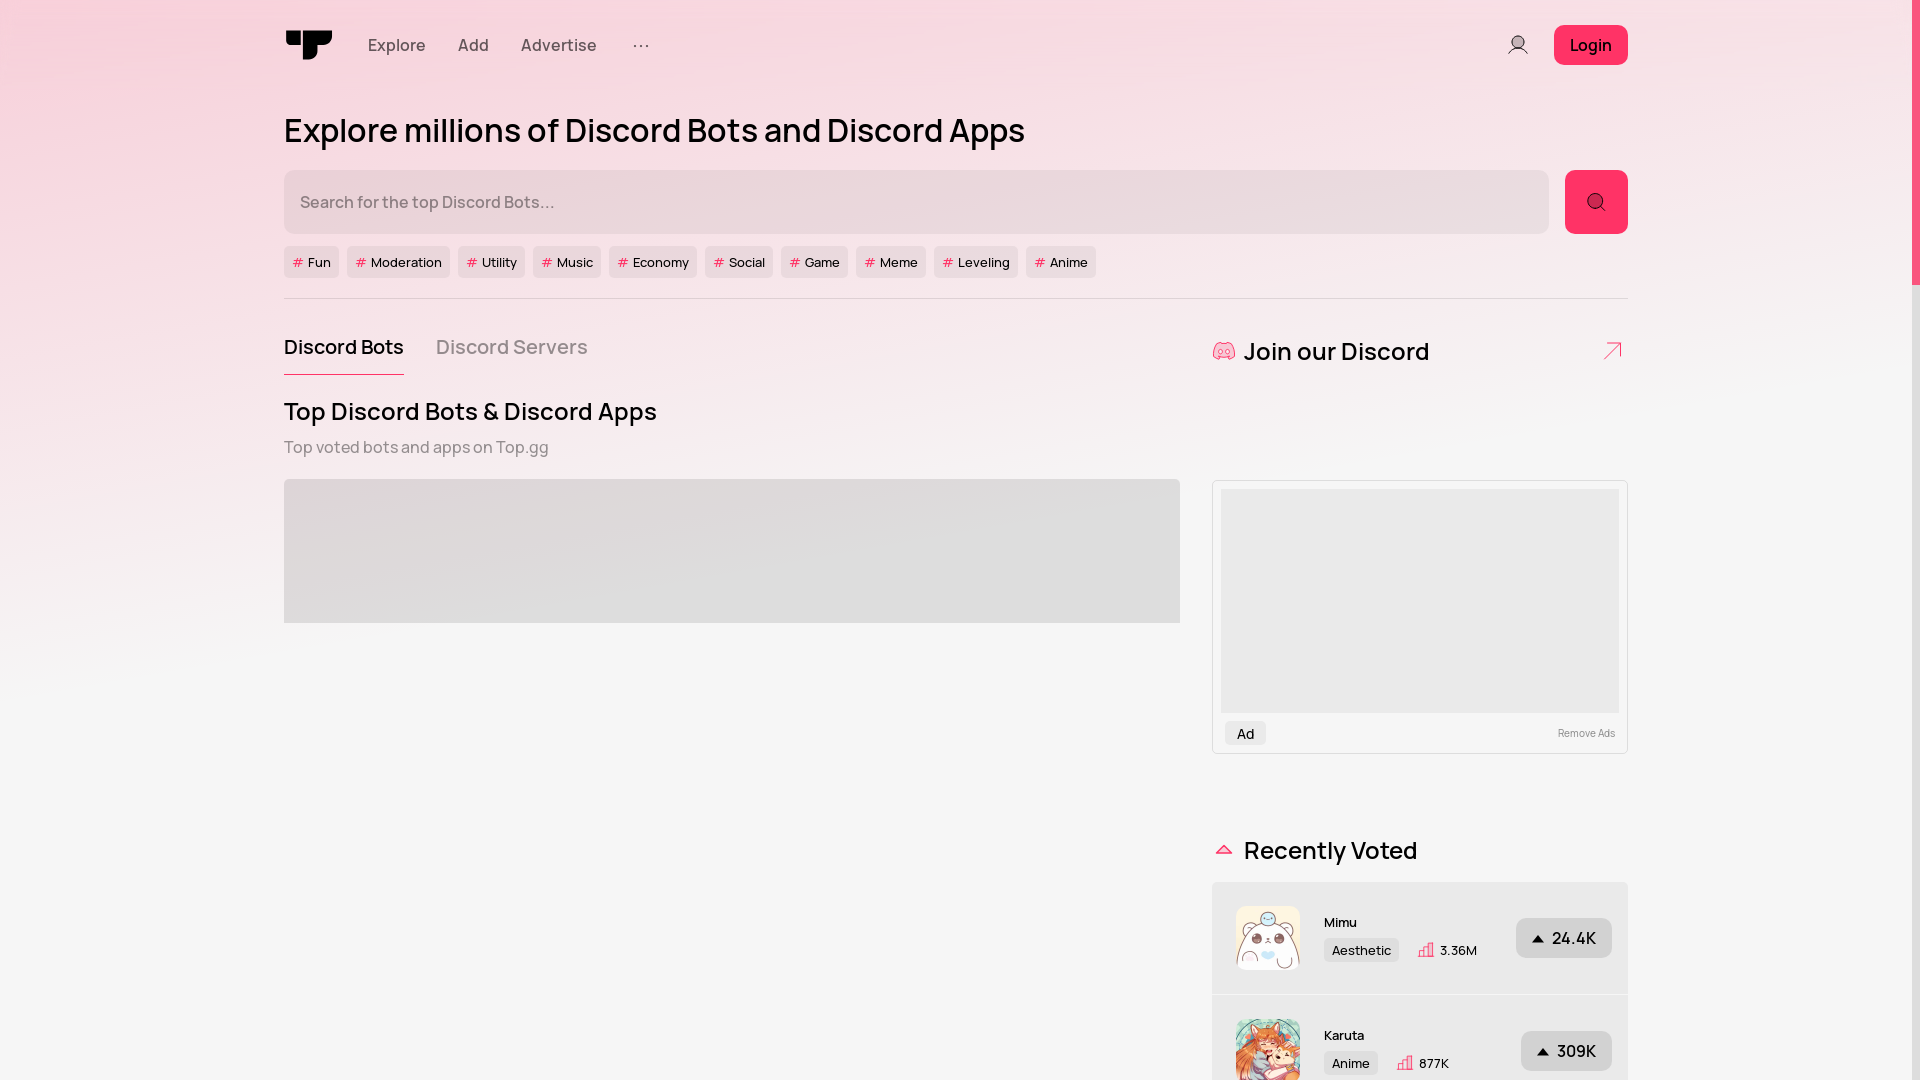The image size is (1920, 1080).
Task: Open the three-dots more menu
Action: pyautogui.click(x=641, y=45)
